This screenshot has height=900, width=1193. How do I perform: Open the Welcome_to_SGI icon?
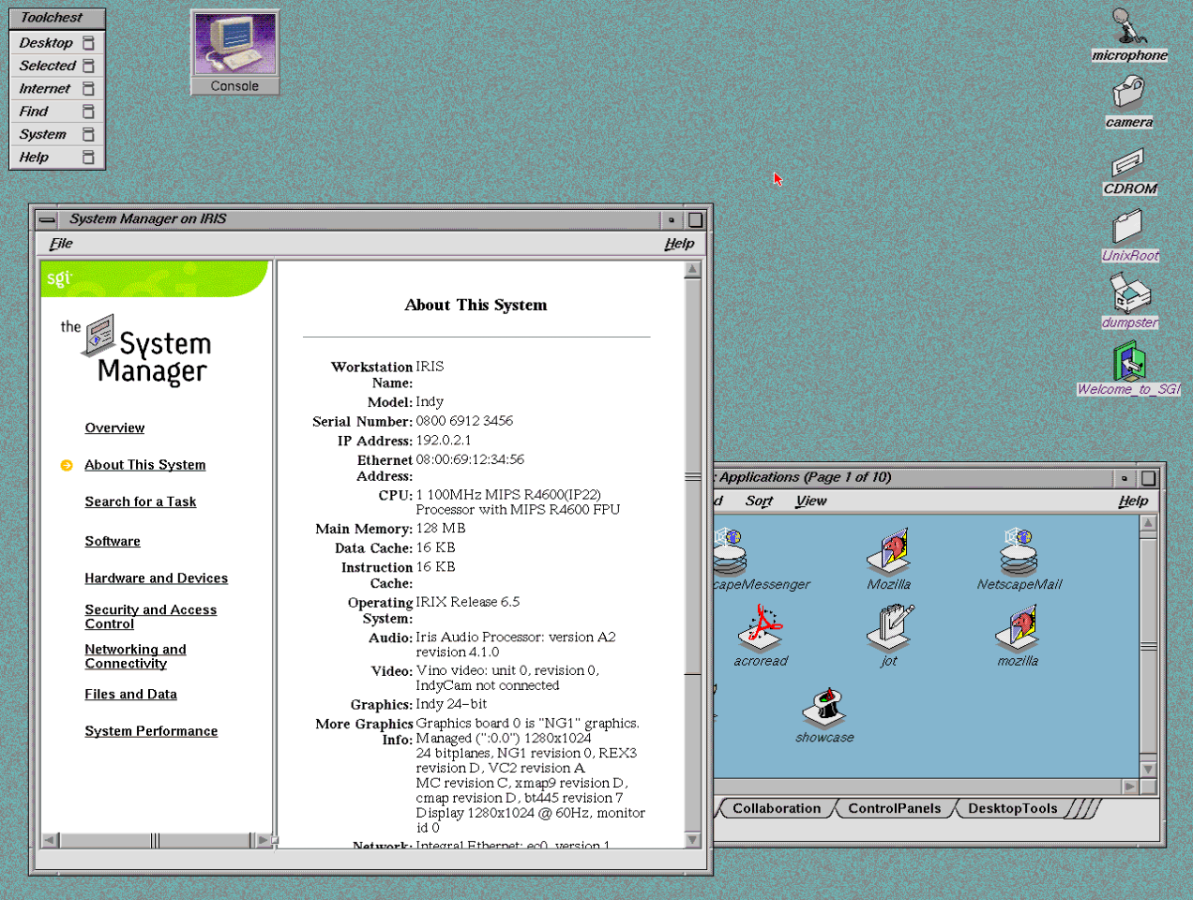(1128, 368)
